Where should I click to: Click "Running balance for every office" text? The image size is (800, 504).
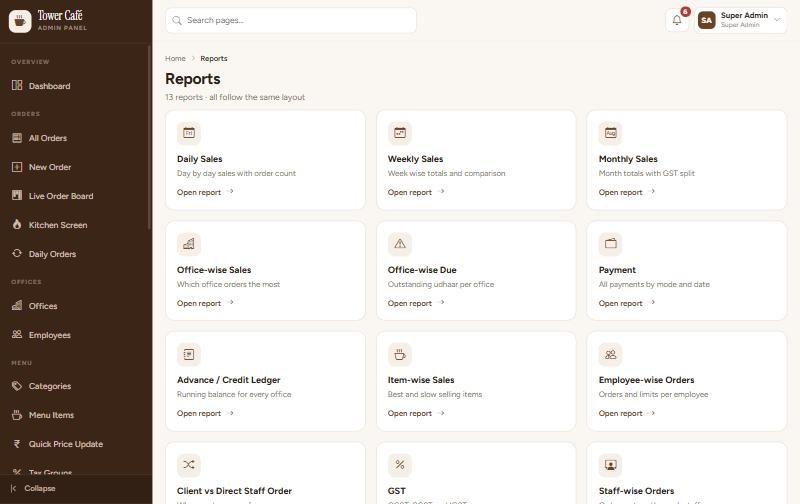(x=234, y=394)
